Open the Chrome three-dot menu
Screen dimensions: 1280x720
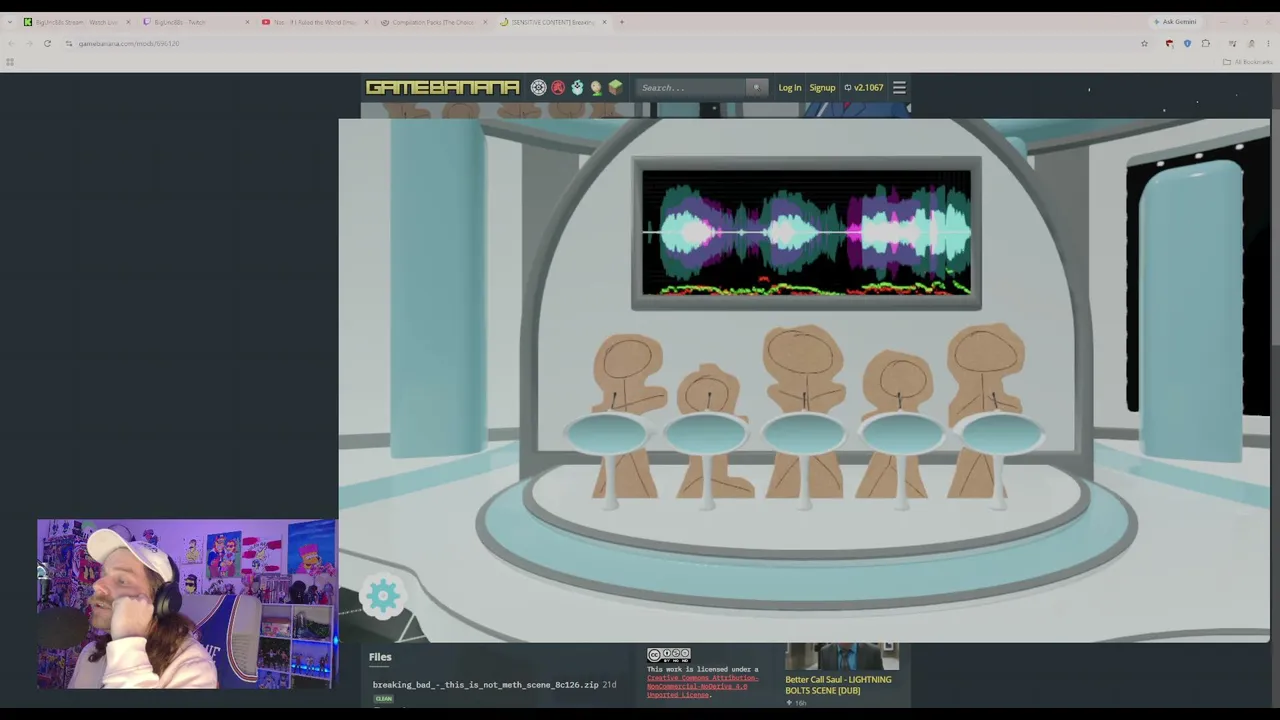click(1268, 44)
